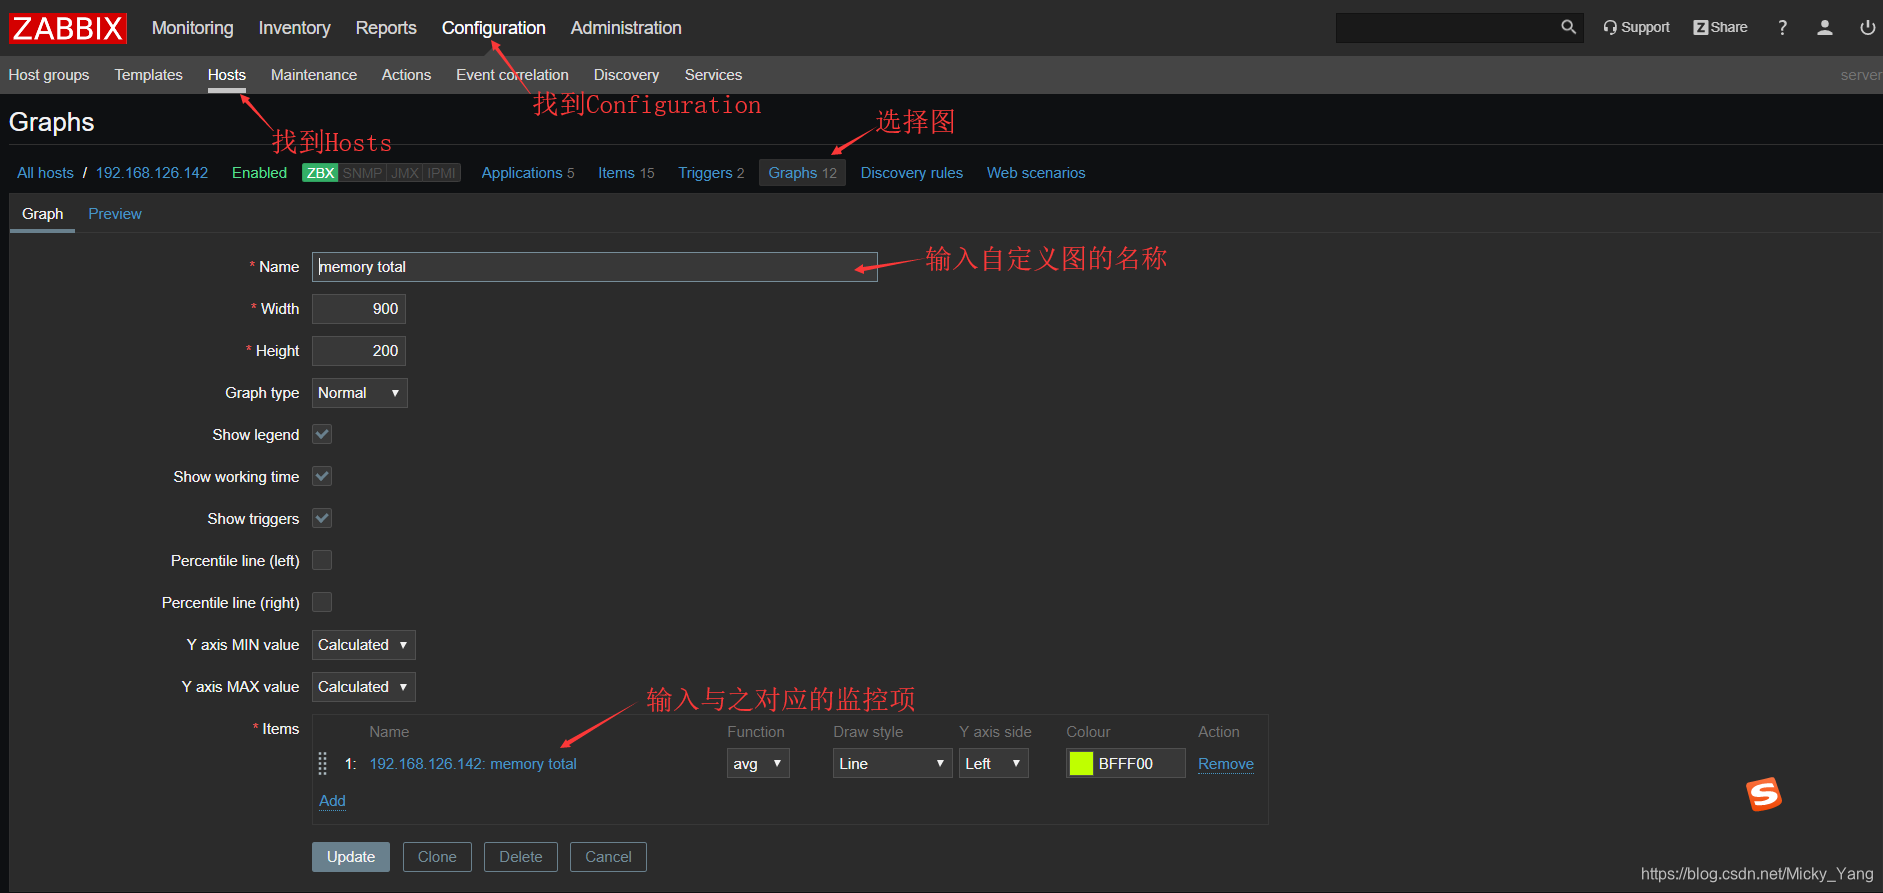Screen dimensions: 1883x893
Task: Open the Administration menu
Action: point(626,28)
